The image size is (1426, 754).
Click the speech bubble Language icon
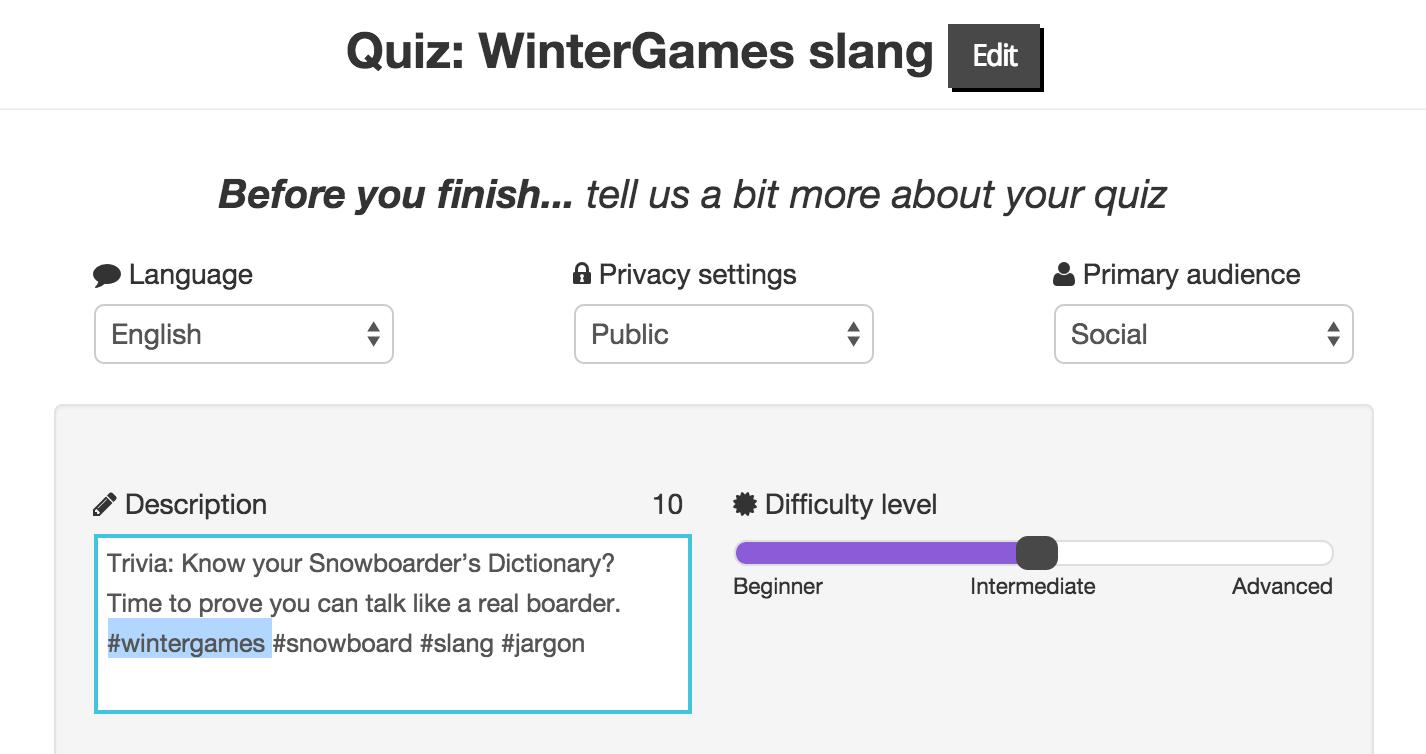pyautogui.click(x=107, y=276)
